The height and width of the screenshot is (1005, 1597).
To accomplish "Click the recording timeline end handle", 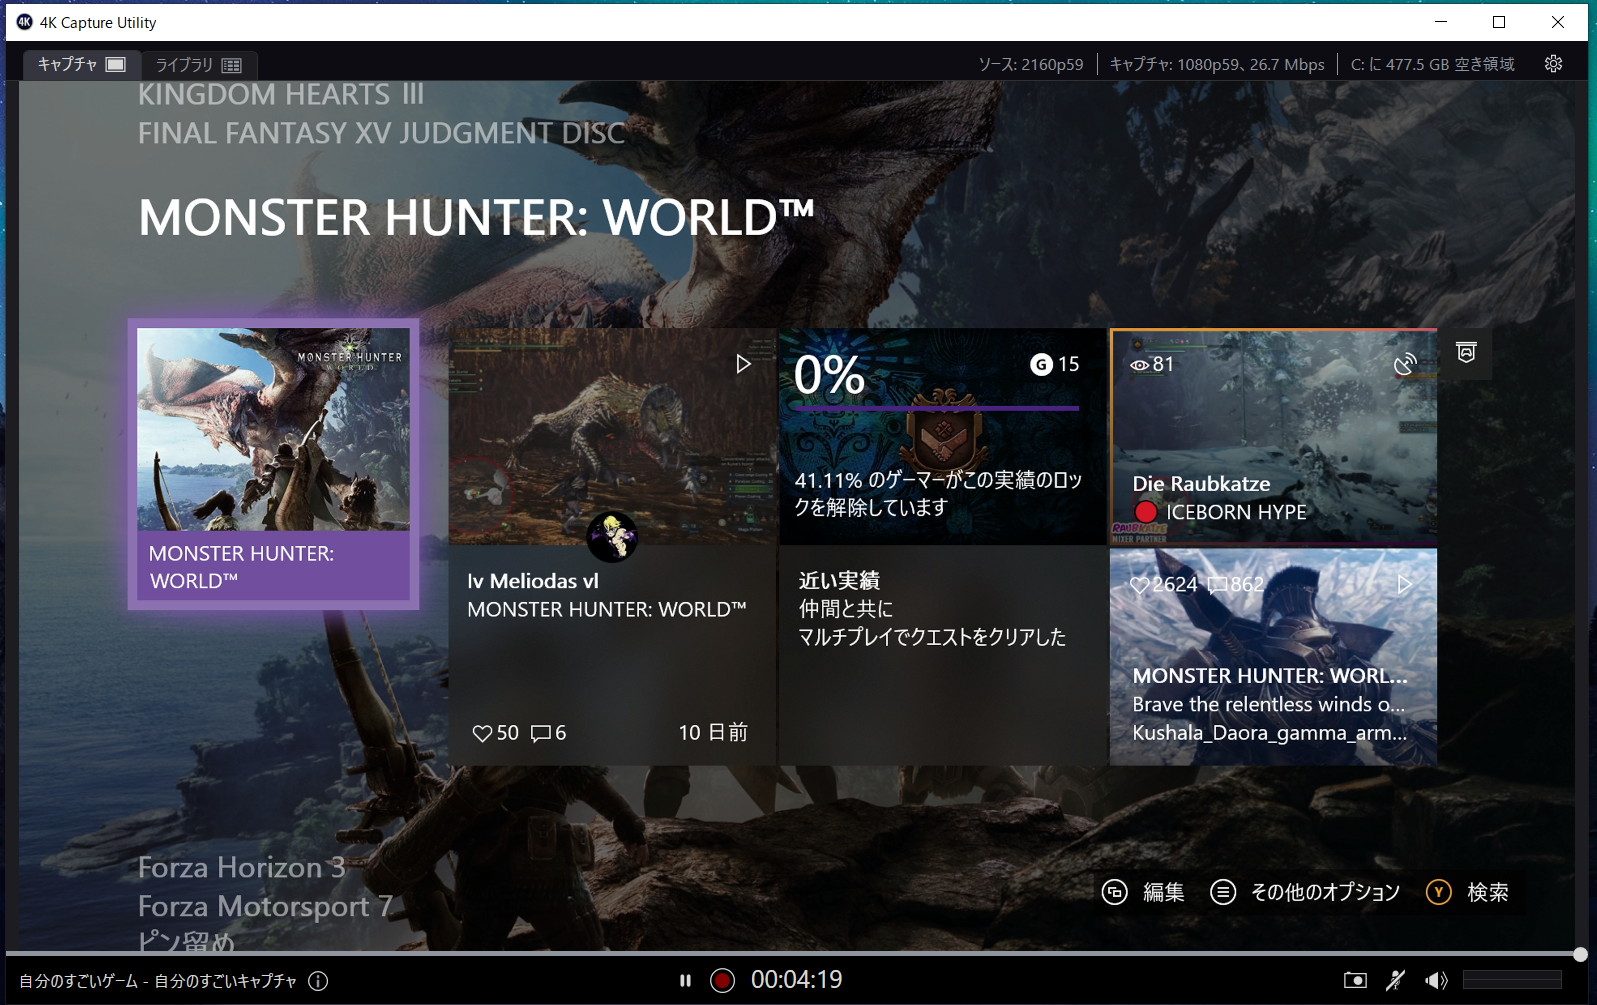I will tap(1580, 954).
